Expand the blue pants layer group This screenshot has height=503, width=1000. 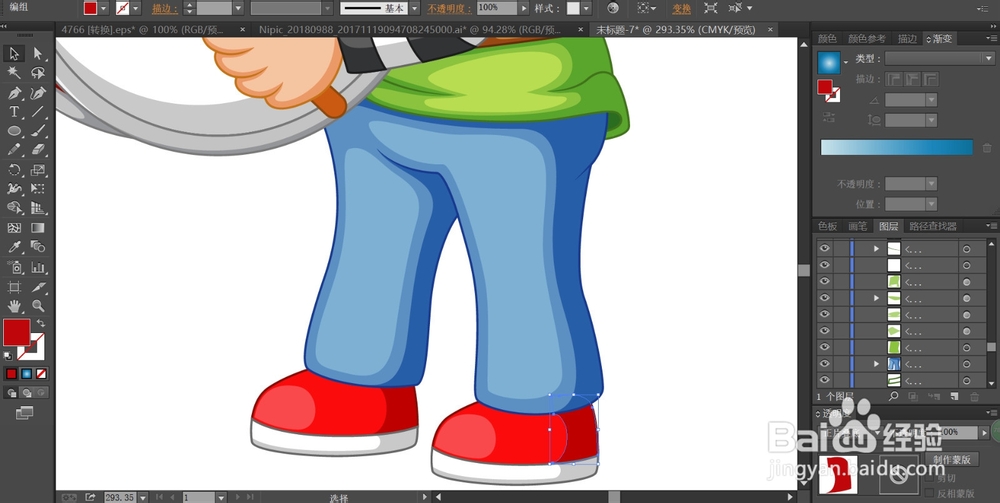click(x=876, y=363)
